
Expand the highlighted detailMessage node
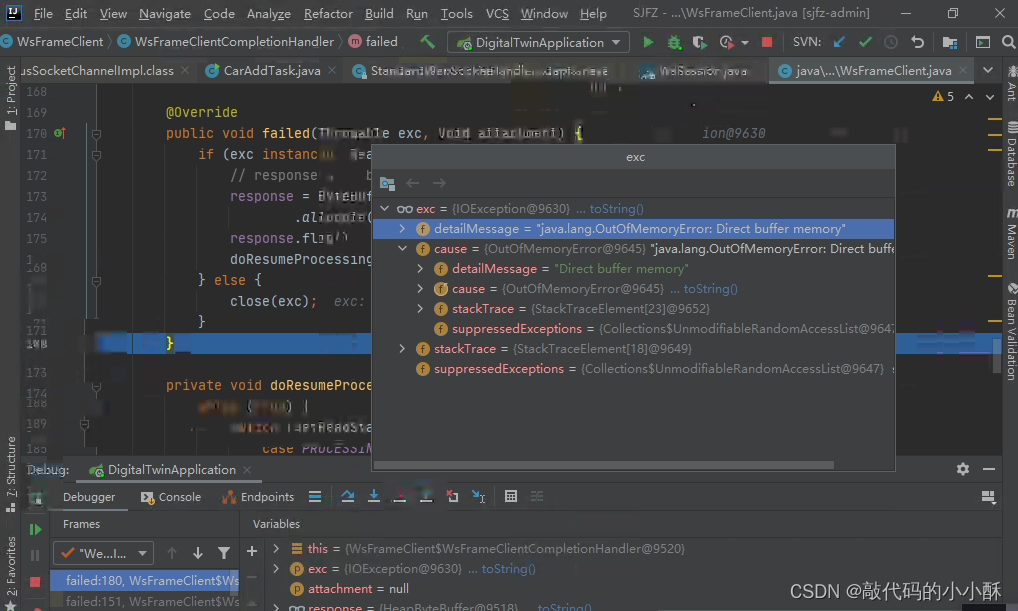403,229
